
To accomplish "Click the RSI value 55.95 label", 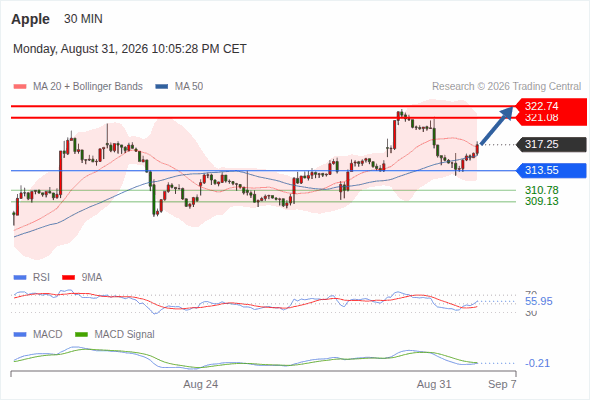I will 539,301.
